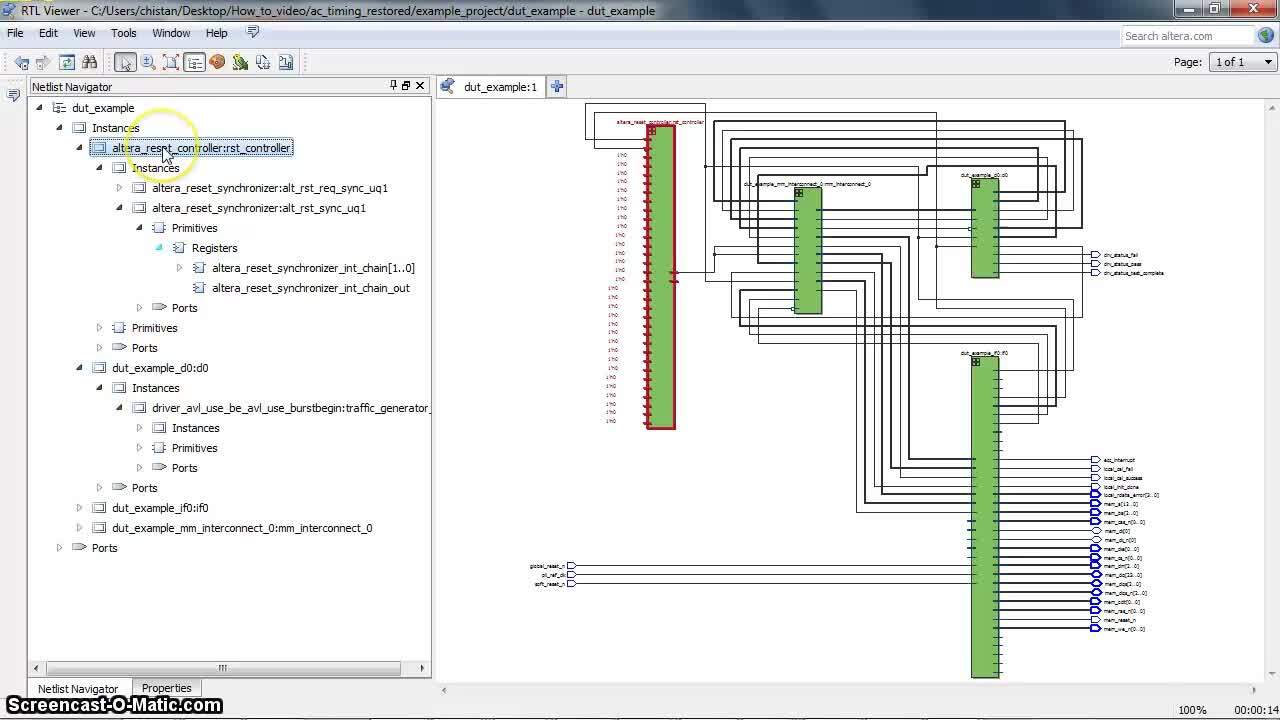Open Find with the binoculars icon
Screen dimensions: 1280x720
(x=89, y=62)
